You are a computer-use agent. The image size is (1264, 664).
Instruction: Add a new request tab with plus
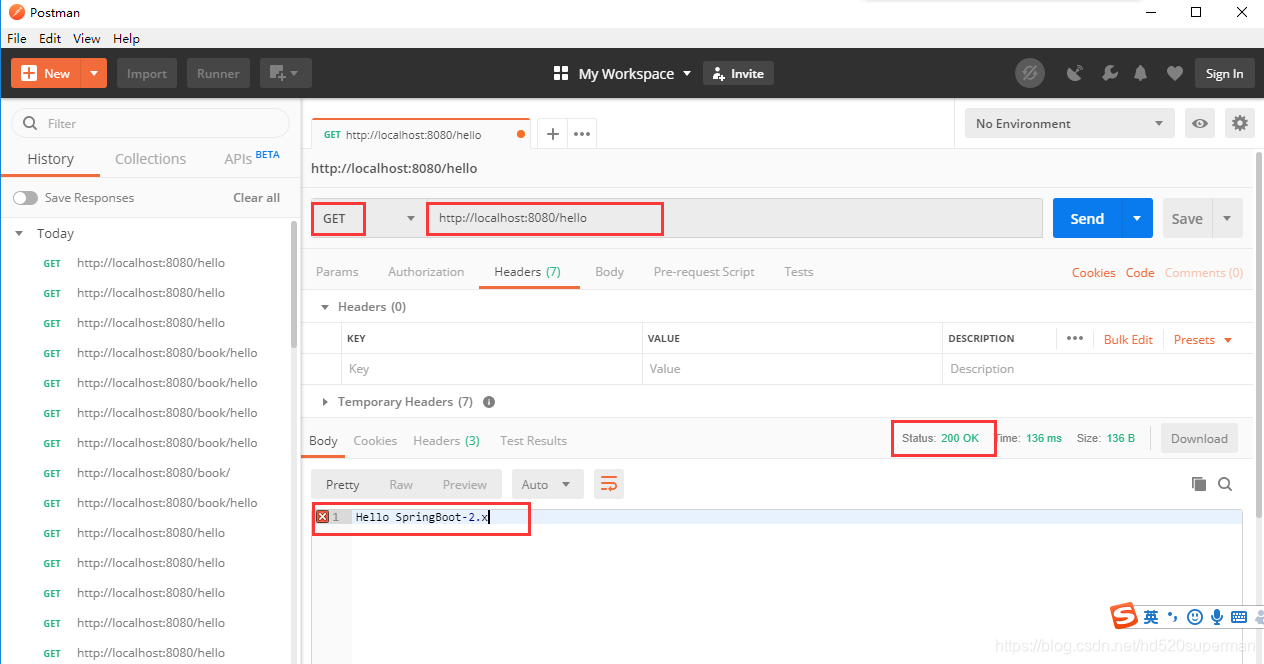coord(553,134)
